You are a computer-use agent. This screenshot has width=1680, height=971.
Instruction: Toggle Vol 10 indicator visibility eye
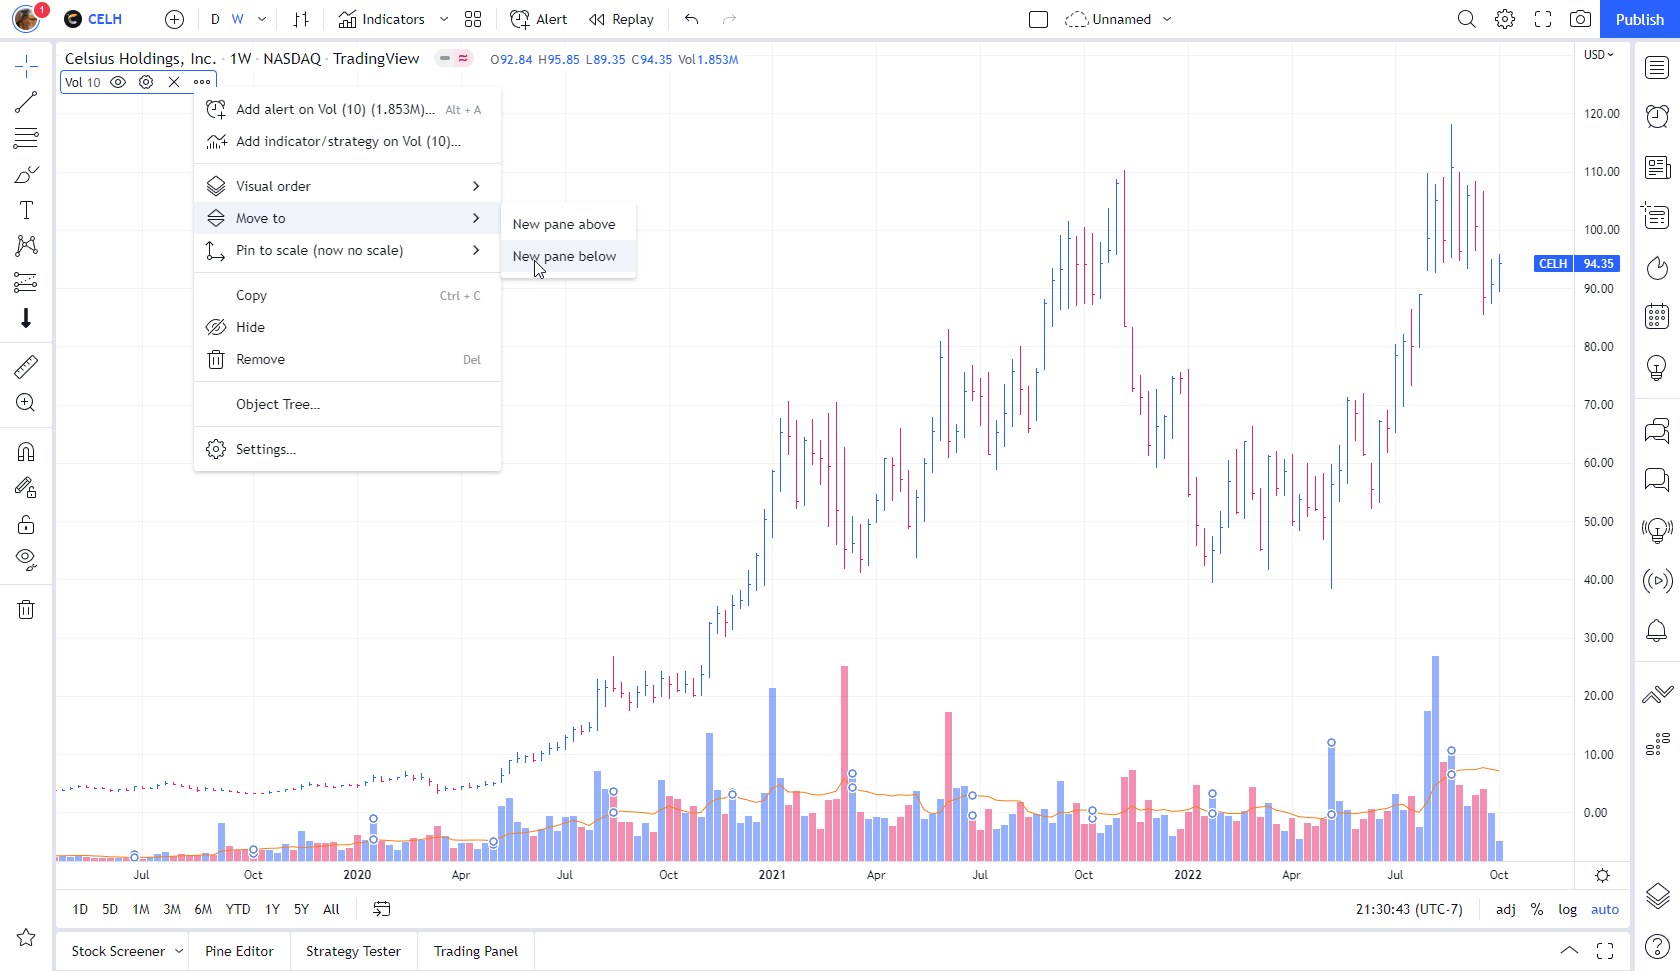[118, 82]
